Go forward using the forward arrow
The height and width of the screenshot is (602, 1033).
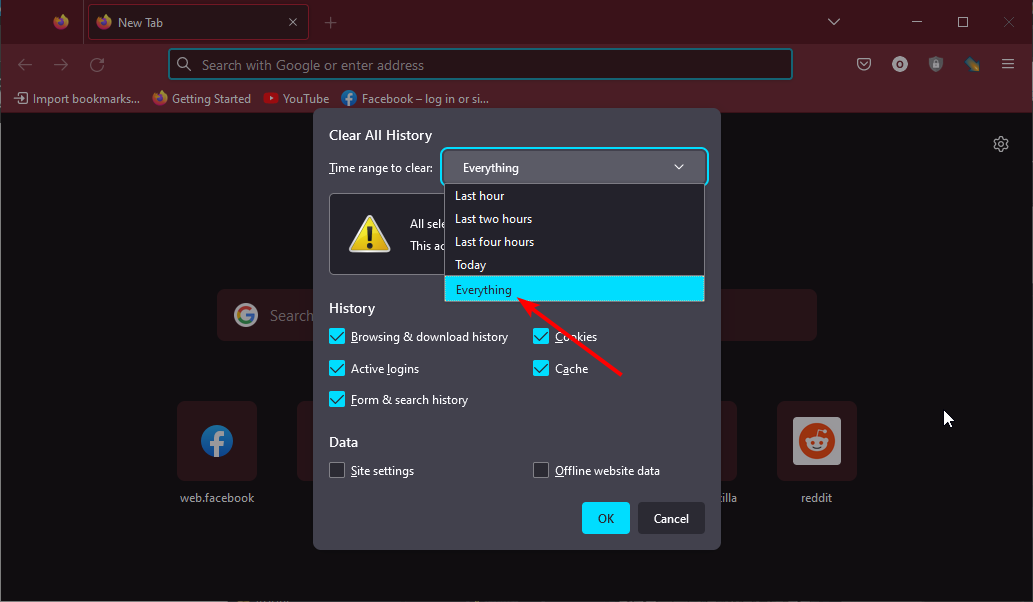click(x=61, y=65)
